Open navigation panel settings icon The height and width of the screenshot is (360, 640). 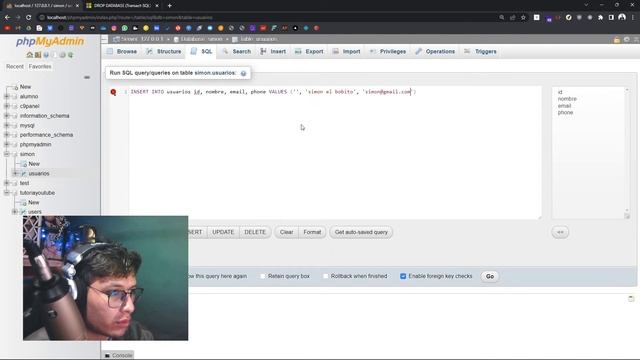click(62, 55)
